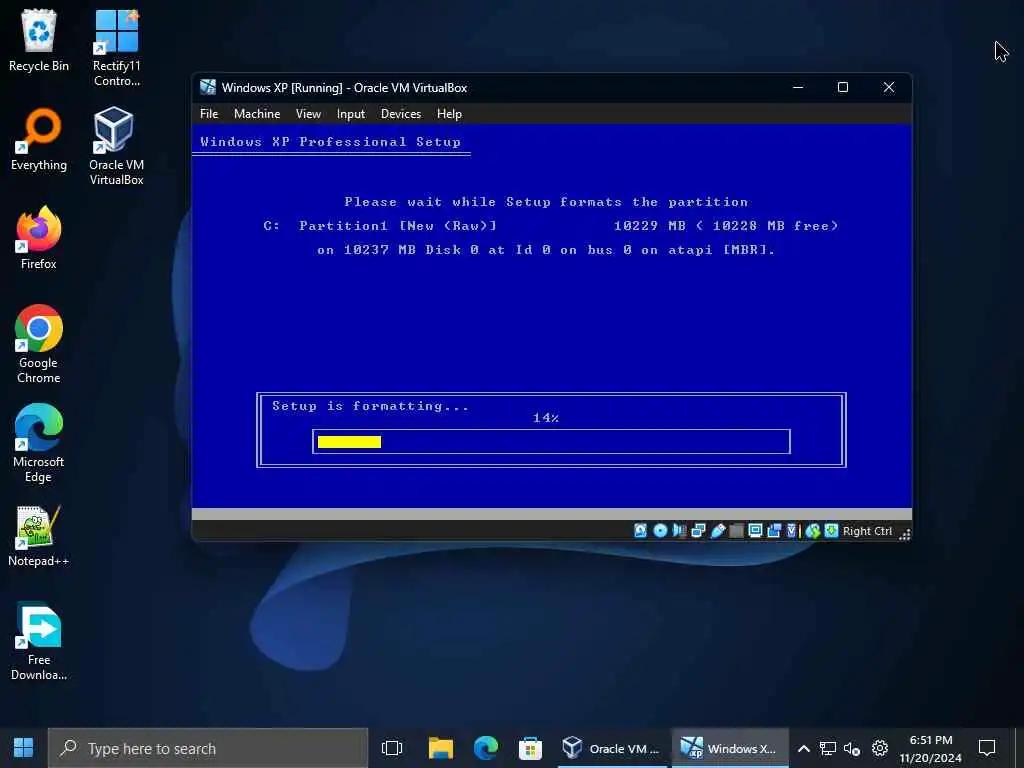Expand the system tray hidden icons chevron
This screenshot has width=1024, height=768.
point(804,748)
